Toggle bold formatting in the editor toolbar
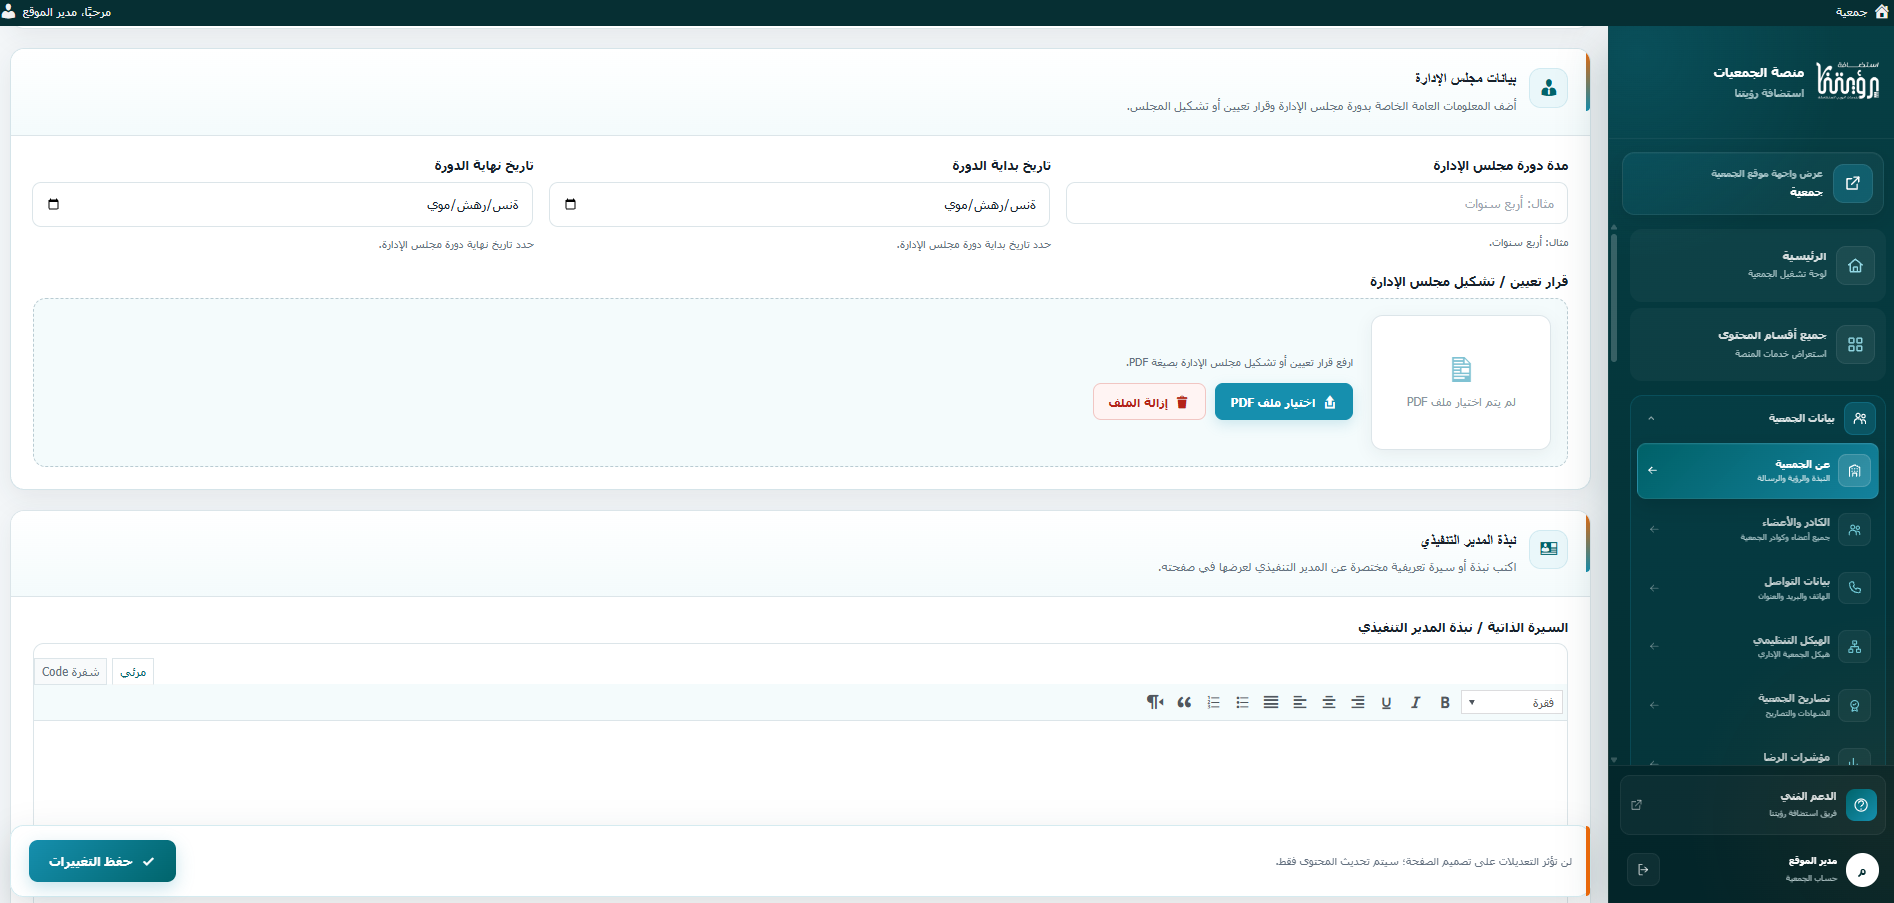 pyautogui.click(x=1444, y=703)
